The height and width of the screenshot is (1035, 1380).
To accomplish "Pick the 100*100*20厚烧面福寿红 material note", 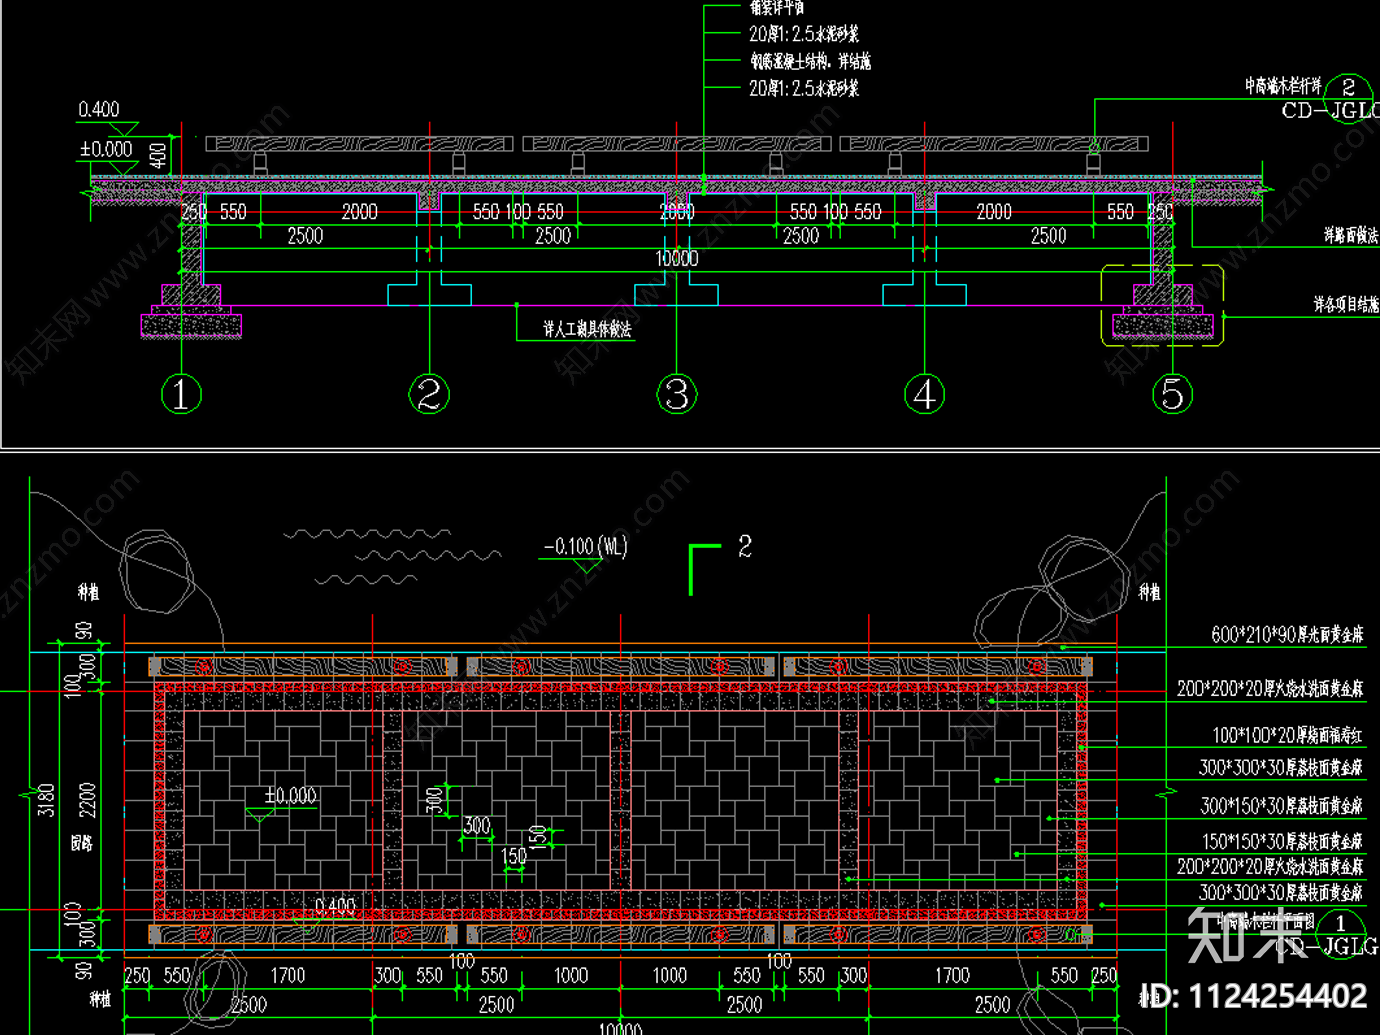I will (x=1288, y=736).
